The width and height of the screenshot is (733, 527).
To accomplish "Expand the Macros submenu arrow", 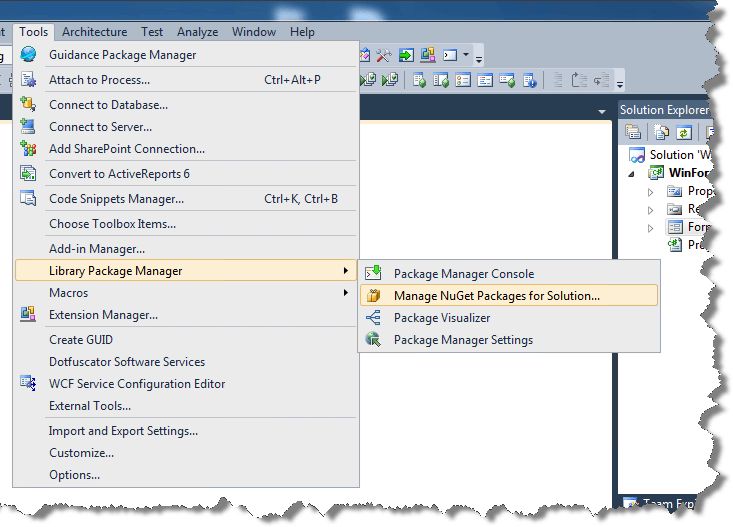I will 345,293.
